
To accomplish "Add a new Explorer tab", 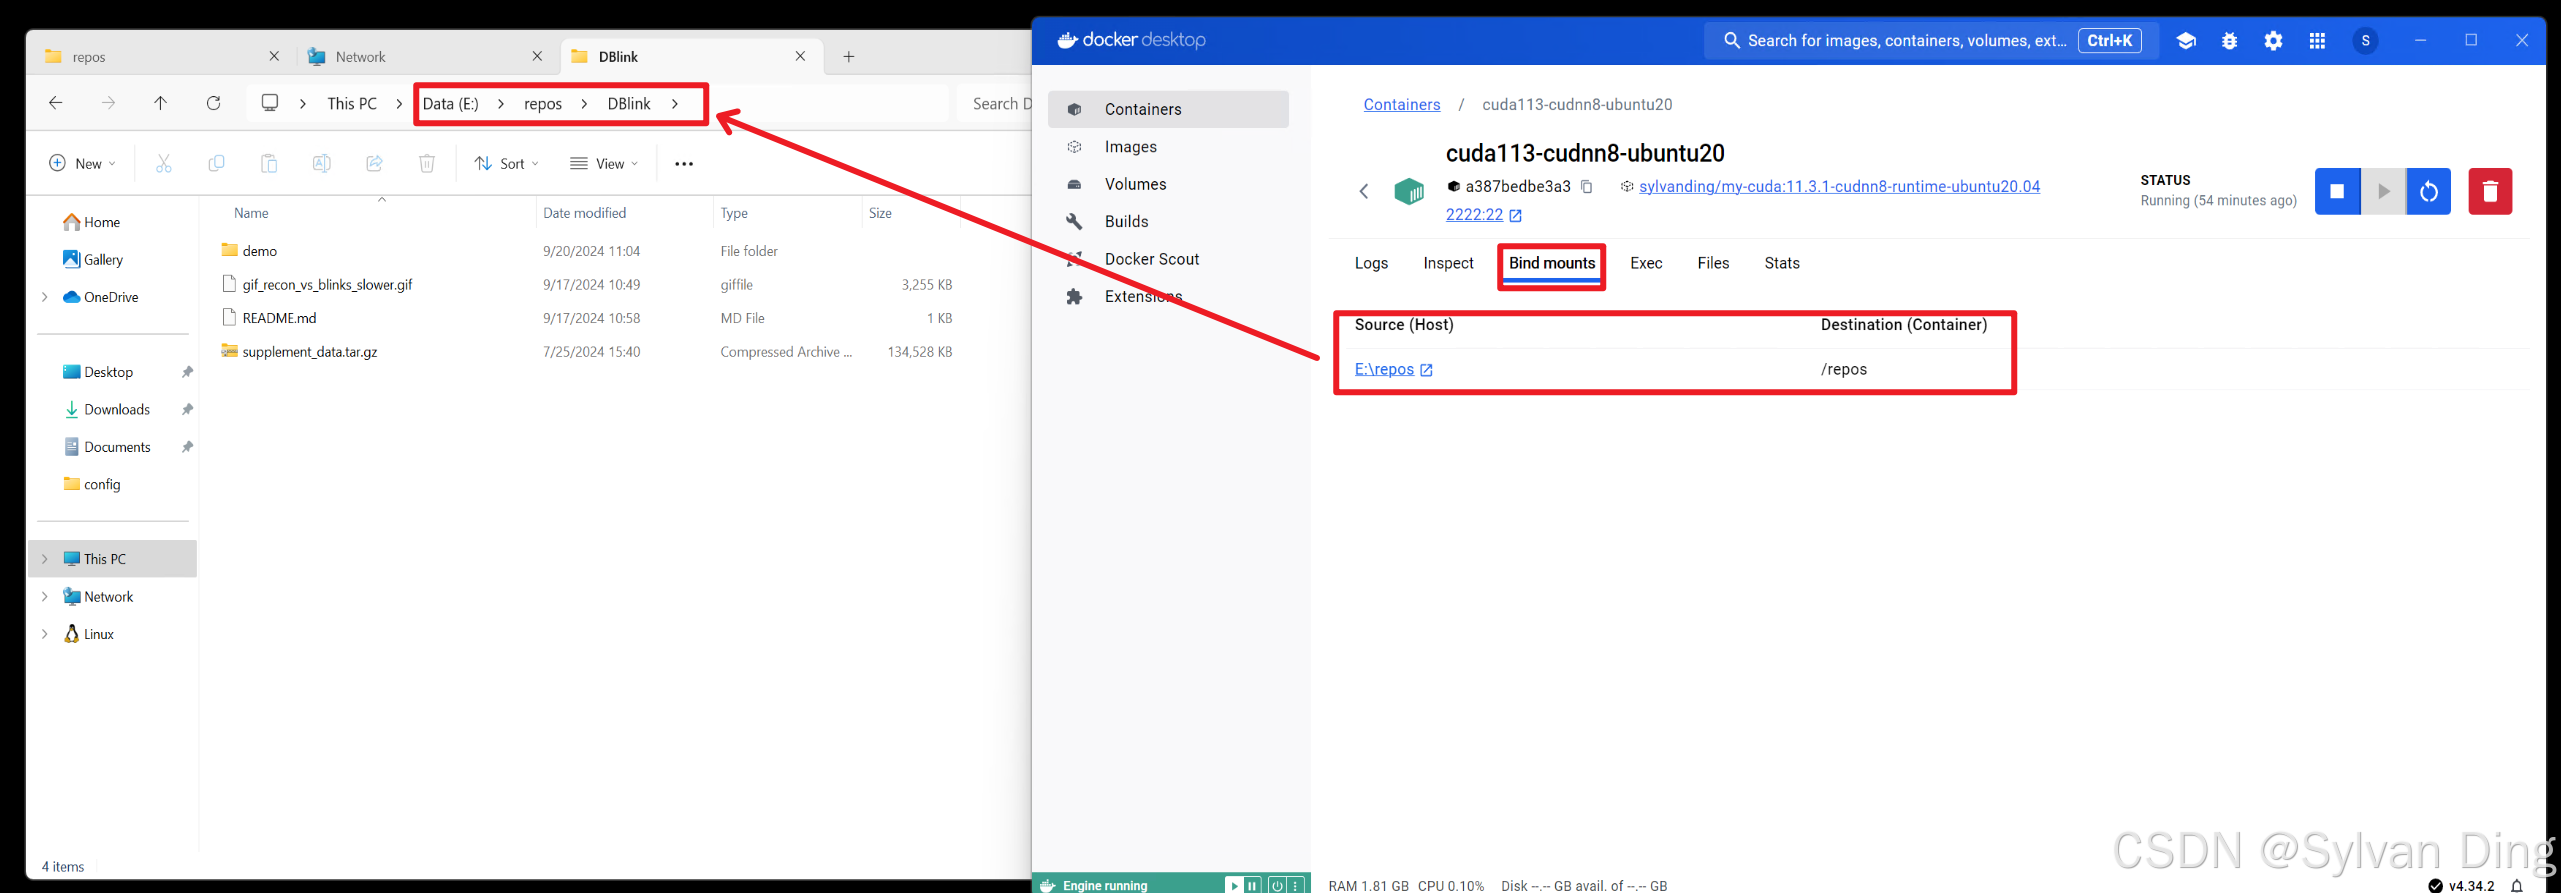I will click(849, 57).
